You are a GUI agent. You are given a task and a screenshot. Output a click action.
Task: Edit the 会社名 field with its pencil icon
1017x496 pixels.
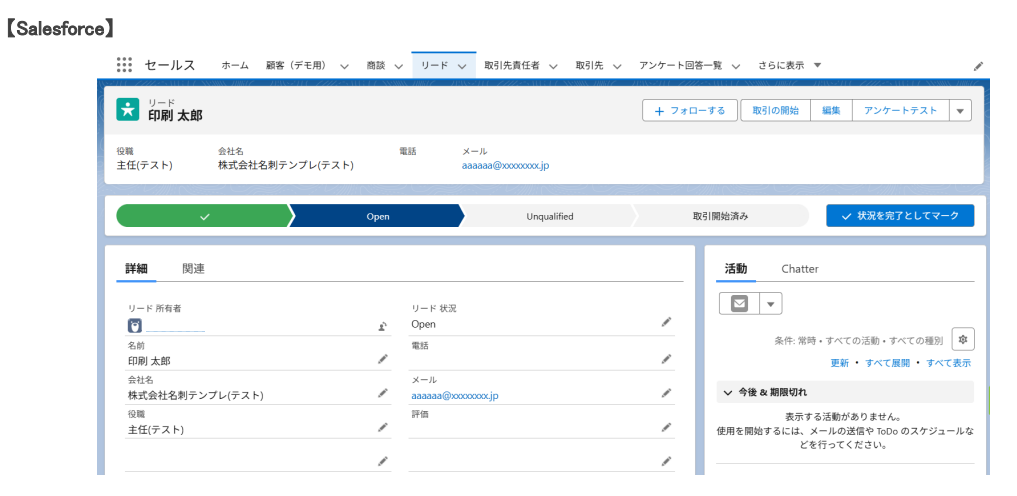click(x=383, y=392)
